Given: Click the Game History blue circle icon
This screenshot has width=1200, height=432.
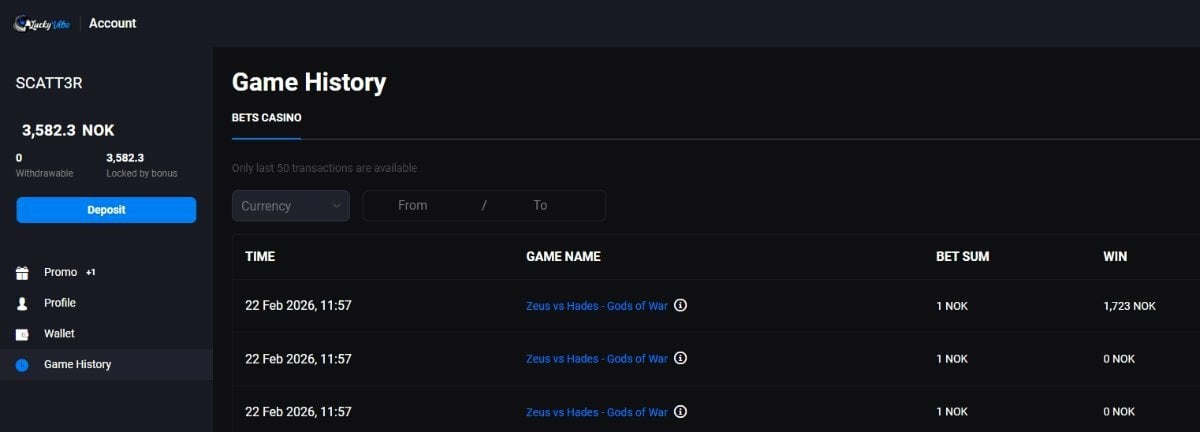Looking at the screenshot, I should pyautogui.click(x=22, y=365).
